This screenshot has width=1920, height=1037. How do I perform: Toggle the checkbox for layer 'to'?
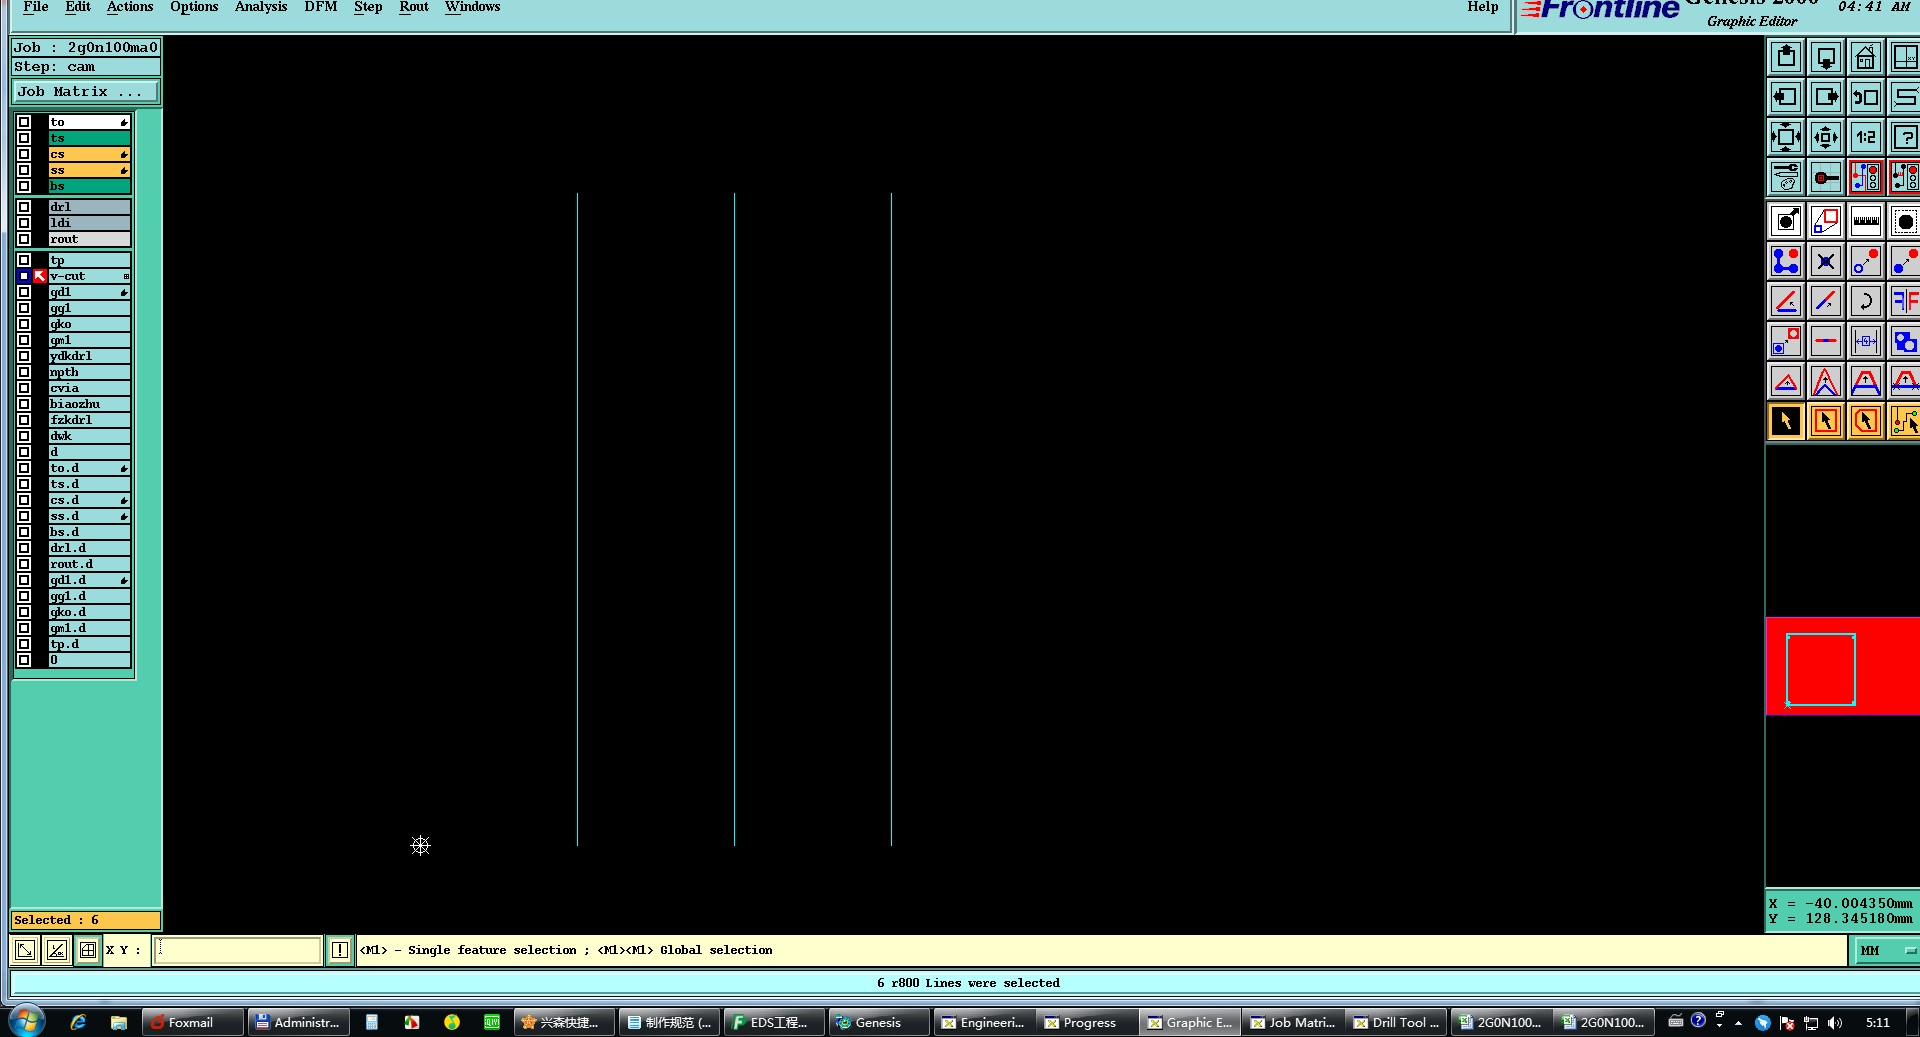coord(24,122)
